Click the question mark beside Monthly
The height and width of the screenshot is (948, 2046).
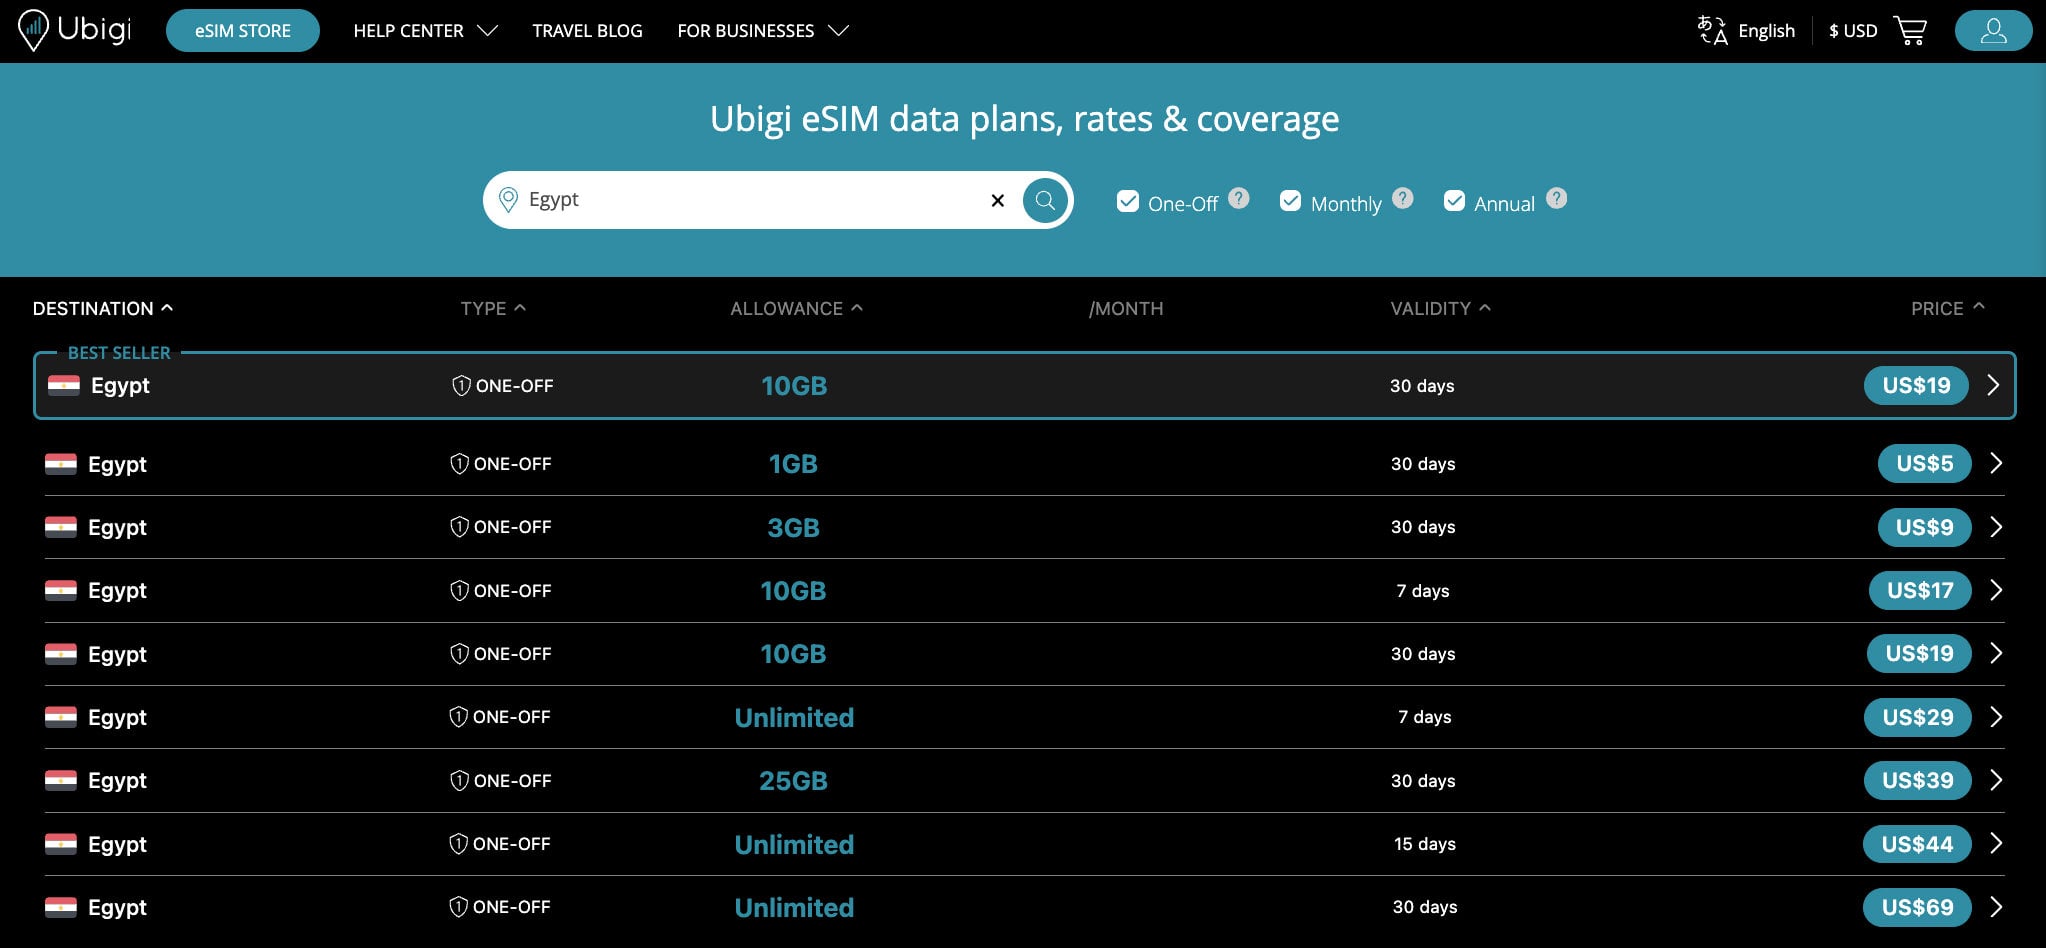[1403, 198]
